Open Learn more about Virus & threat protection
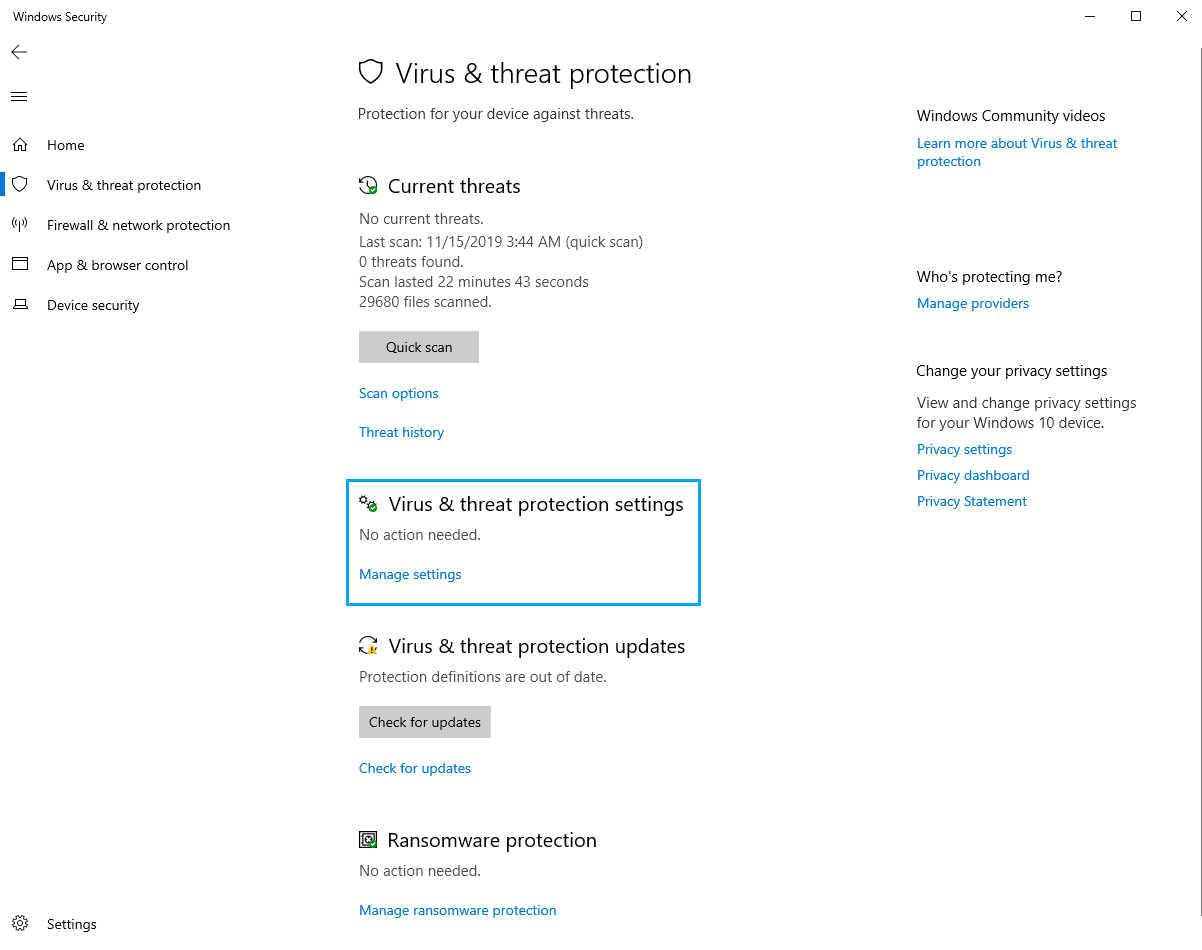Viewport: 1202px width, 950px height. 1017,152
